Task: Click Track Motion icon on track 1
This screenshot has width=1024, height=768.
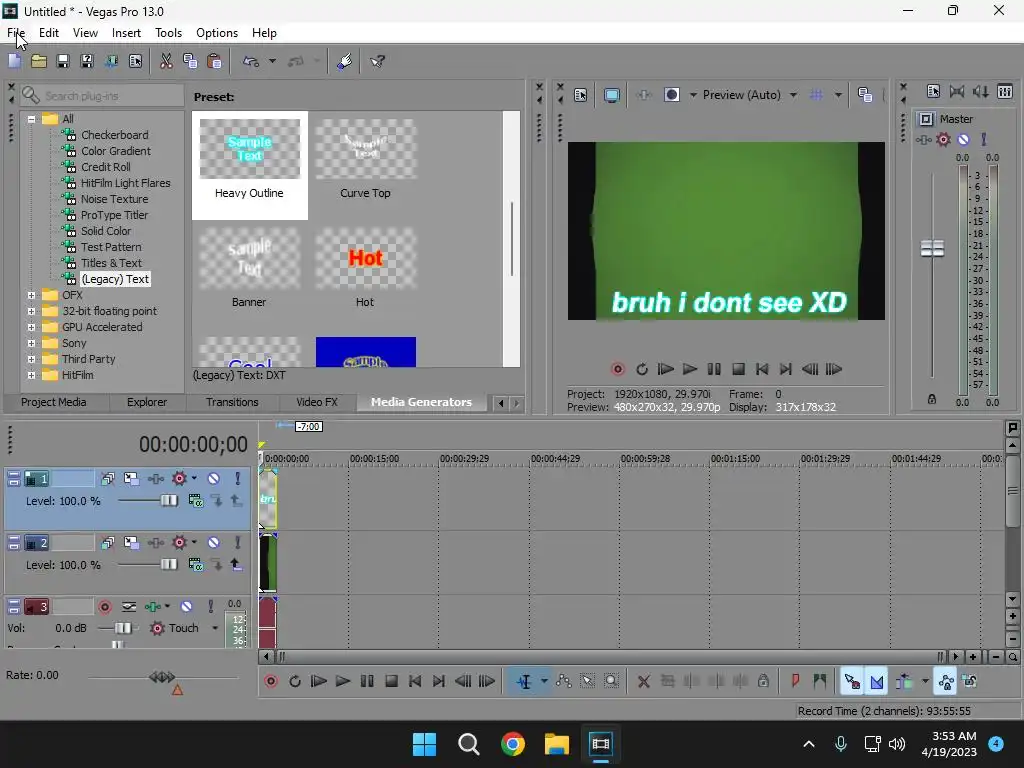Action: [x=131, y=479]
